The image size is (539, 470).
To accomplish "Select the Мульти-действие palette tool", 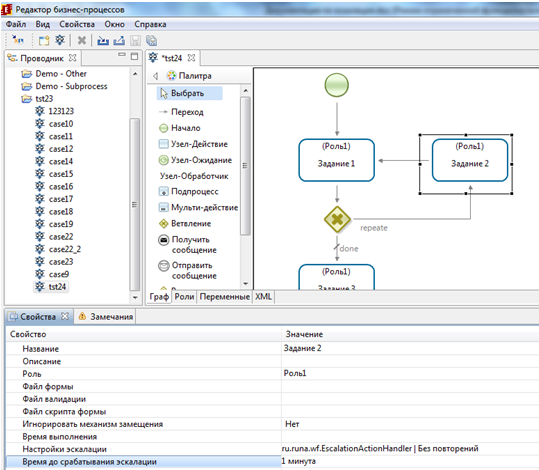I will 198,207.
